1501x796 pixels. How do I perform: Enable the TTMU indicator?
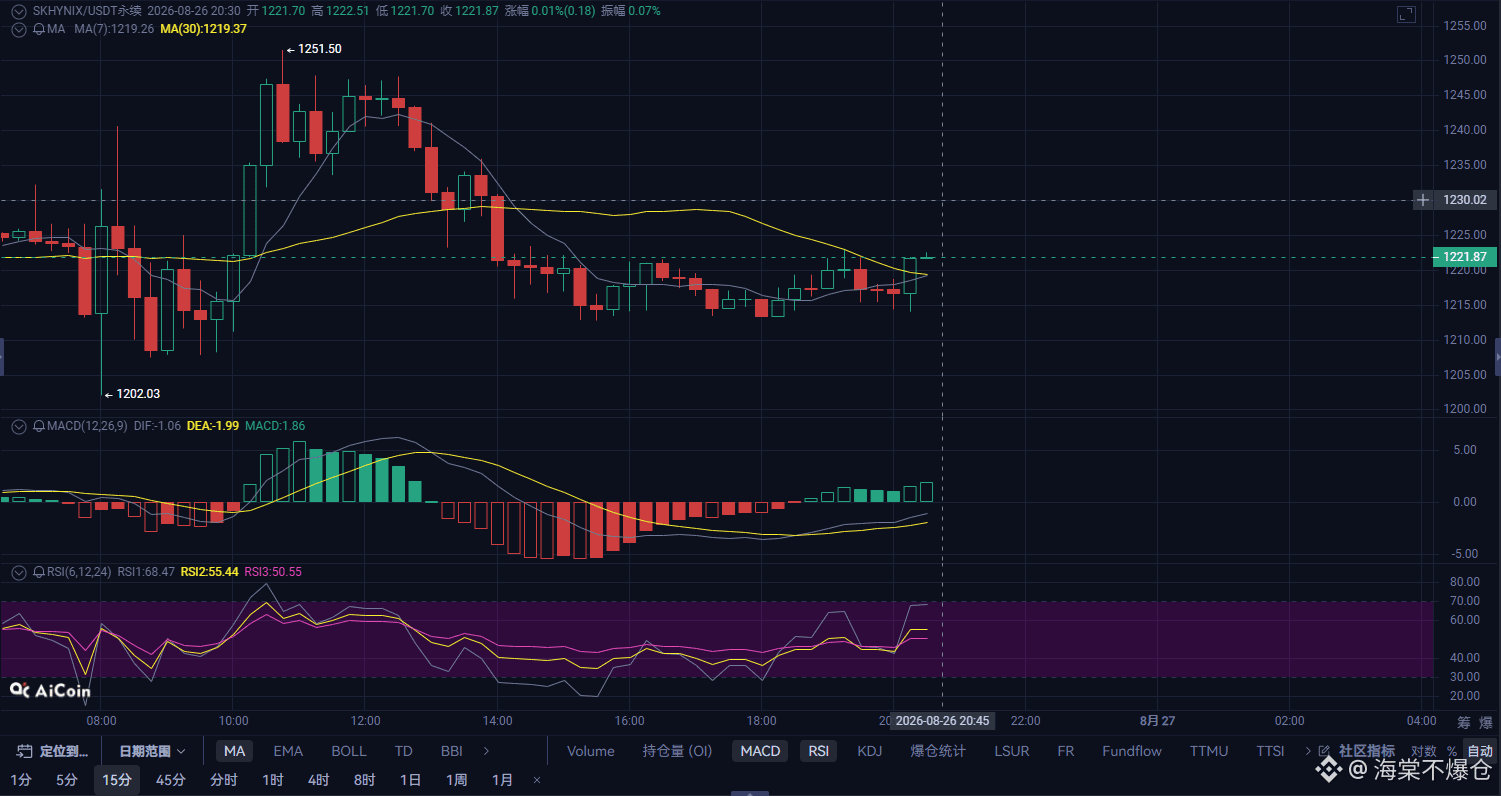(1209, 751)
